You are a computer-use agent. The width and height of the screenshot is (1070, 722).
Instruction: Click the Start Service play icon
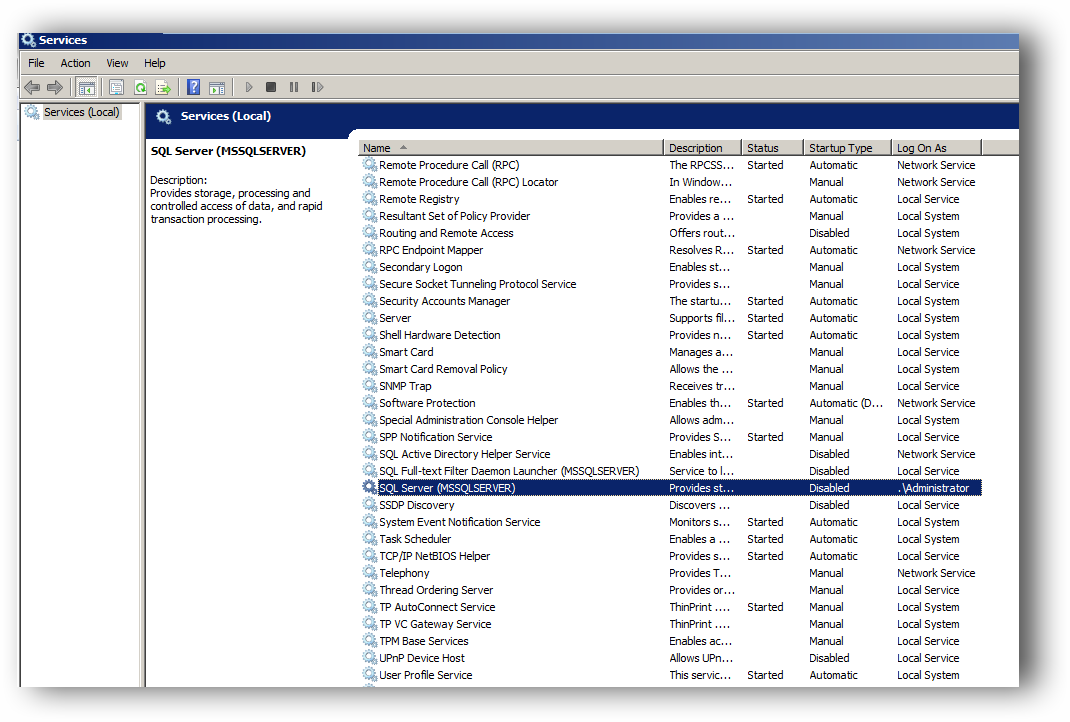pos(249,87)
